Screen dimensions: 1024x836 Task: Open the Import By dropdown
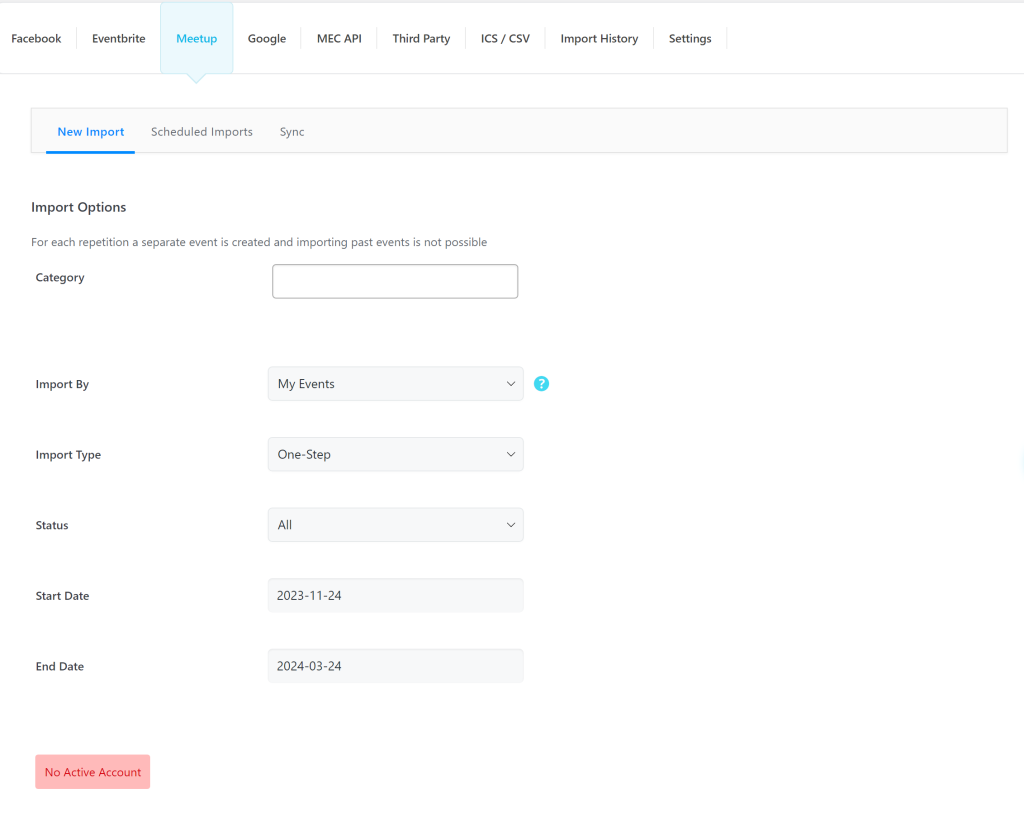tap(395, 383)
